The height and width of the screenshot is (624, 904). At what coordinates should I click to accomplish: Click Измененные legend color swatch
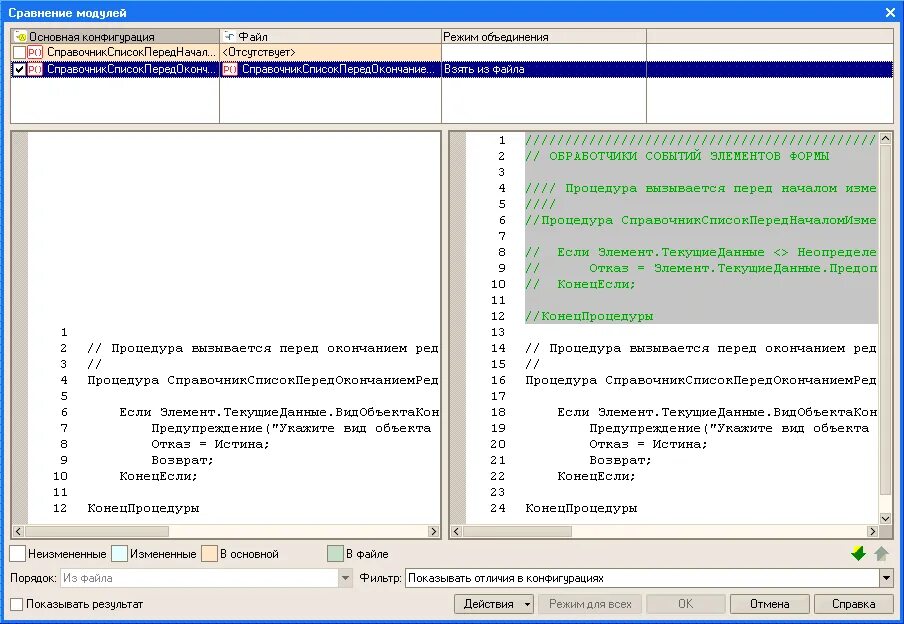coord(119,554)
